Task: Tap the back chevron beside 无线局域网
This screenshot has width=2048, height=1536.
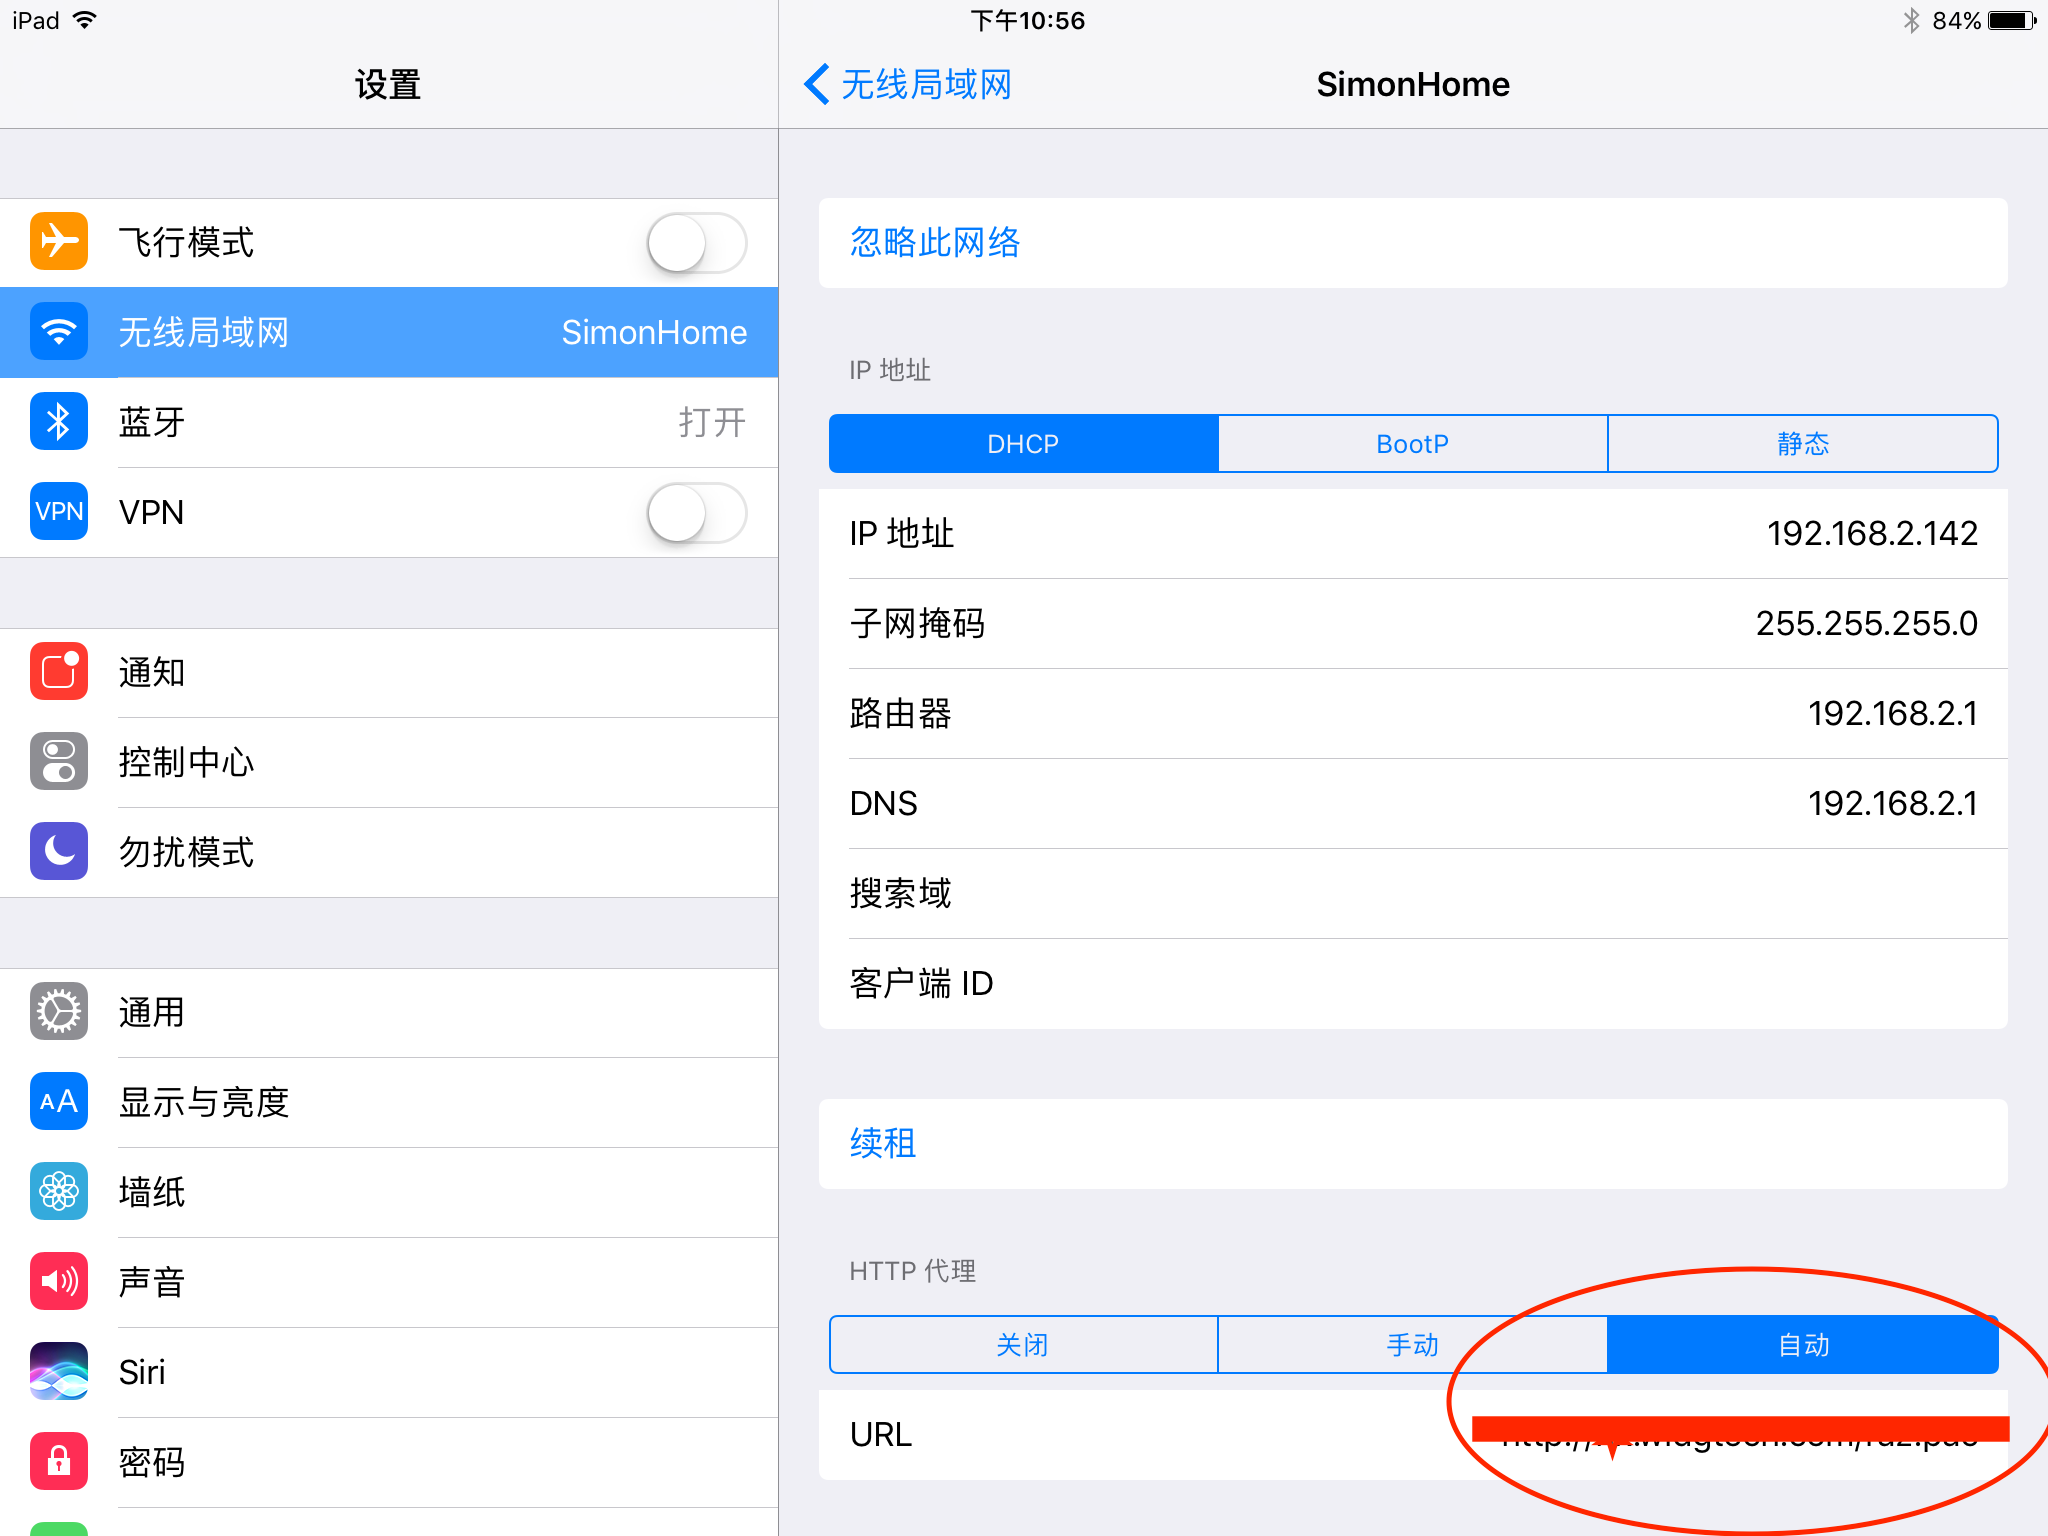Action: [817, 84]
